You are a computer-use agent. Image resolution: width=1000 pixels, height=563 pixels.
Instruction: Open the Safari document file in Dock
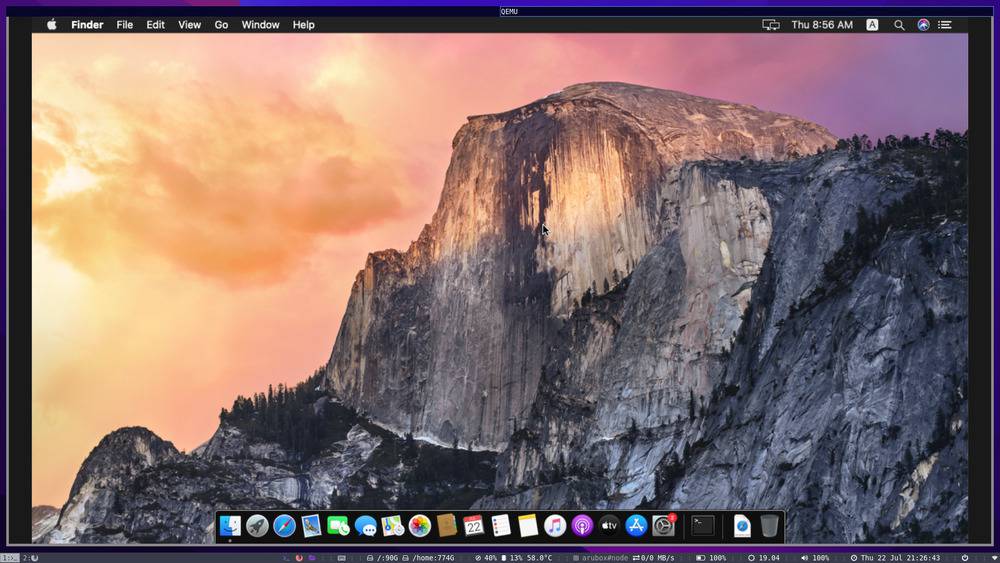pyautogui.click(x=742, y=526)
